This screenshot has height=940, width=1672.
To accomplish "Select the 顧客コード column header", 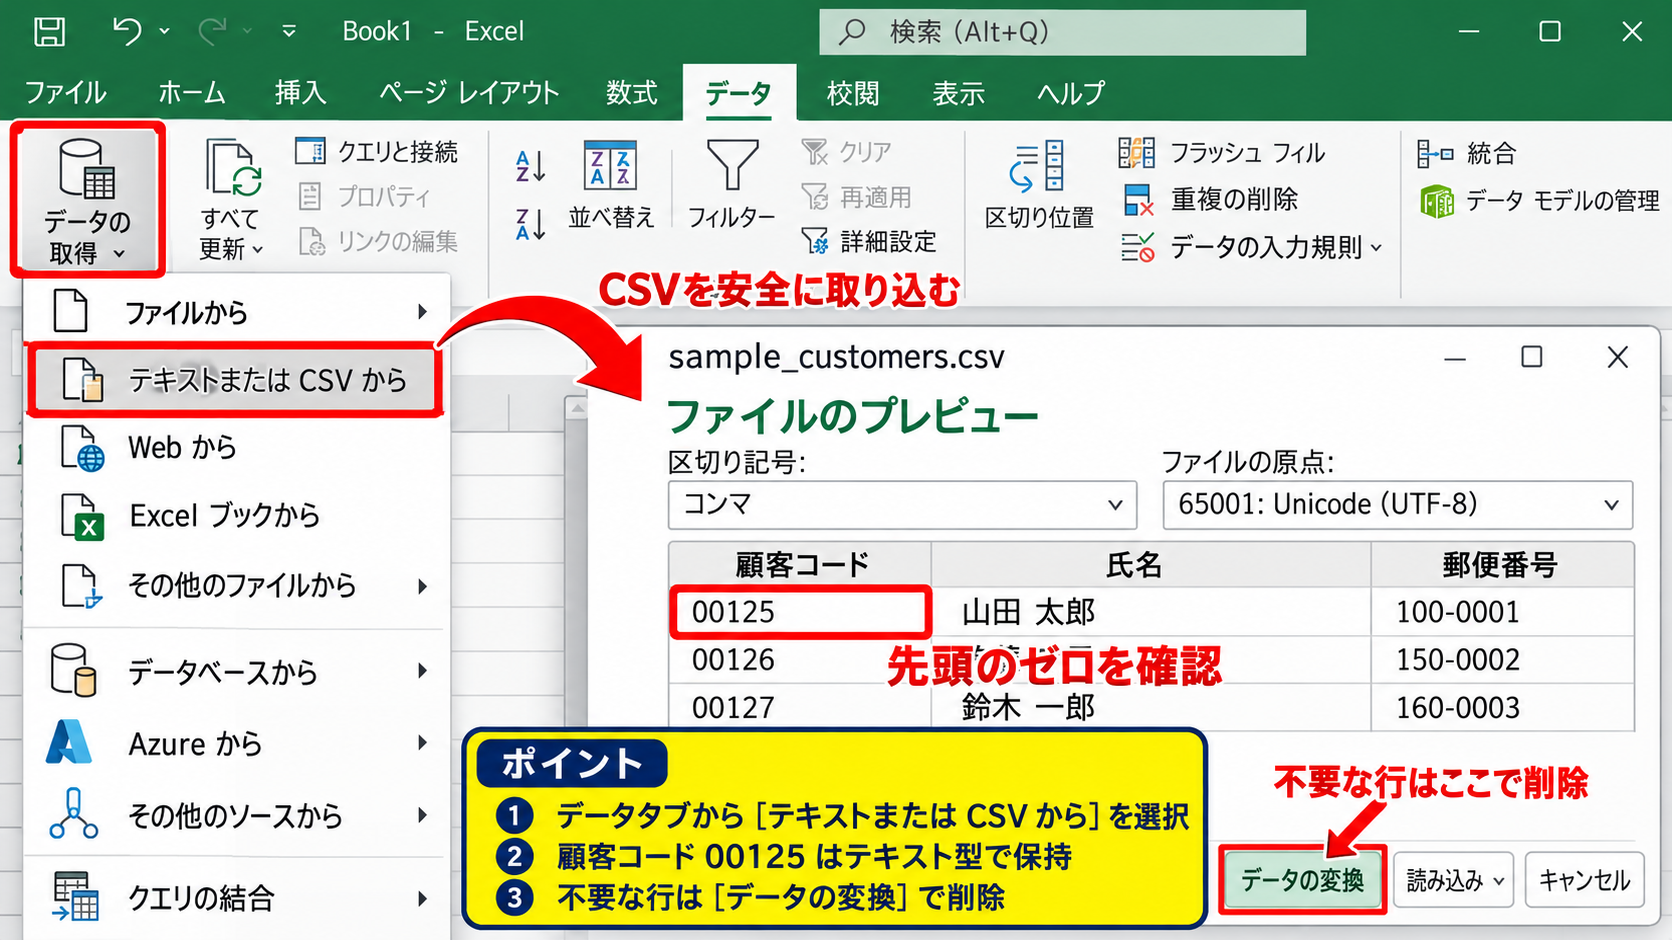I will [801, 565].
